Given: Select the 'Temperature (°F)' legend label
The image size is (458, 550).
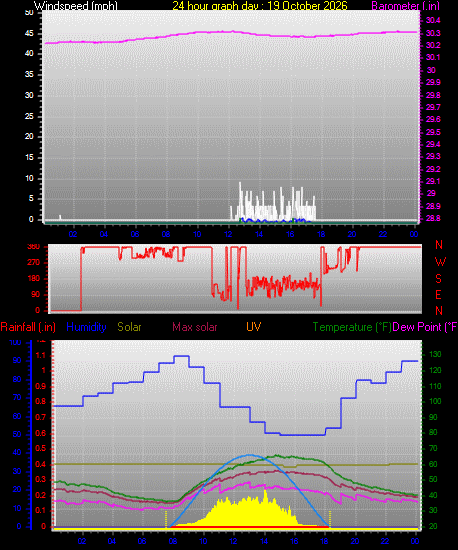Looking at the screenshot, I should [352, 327].
